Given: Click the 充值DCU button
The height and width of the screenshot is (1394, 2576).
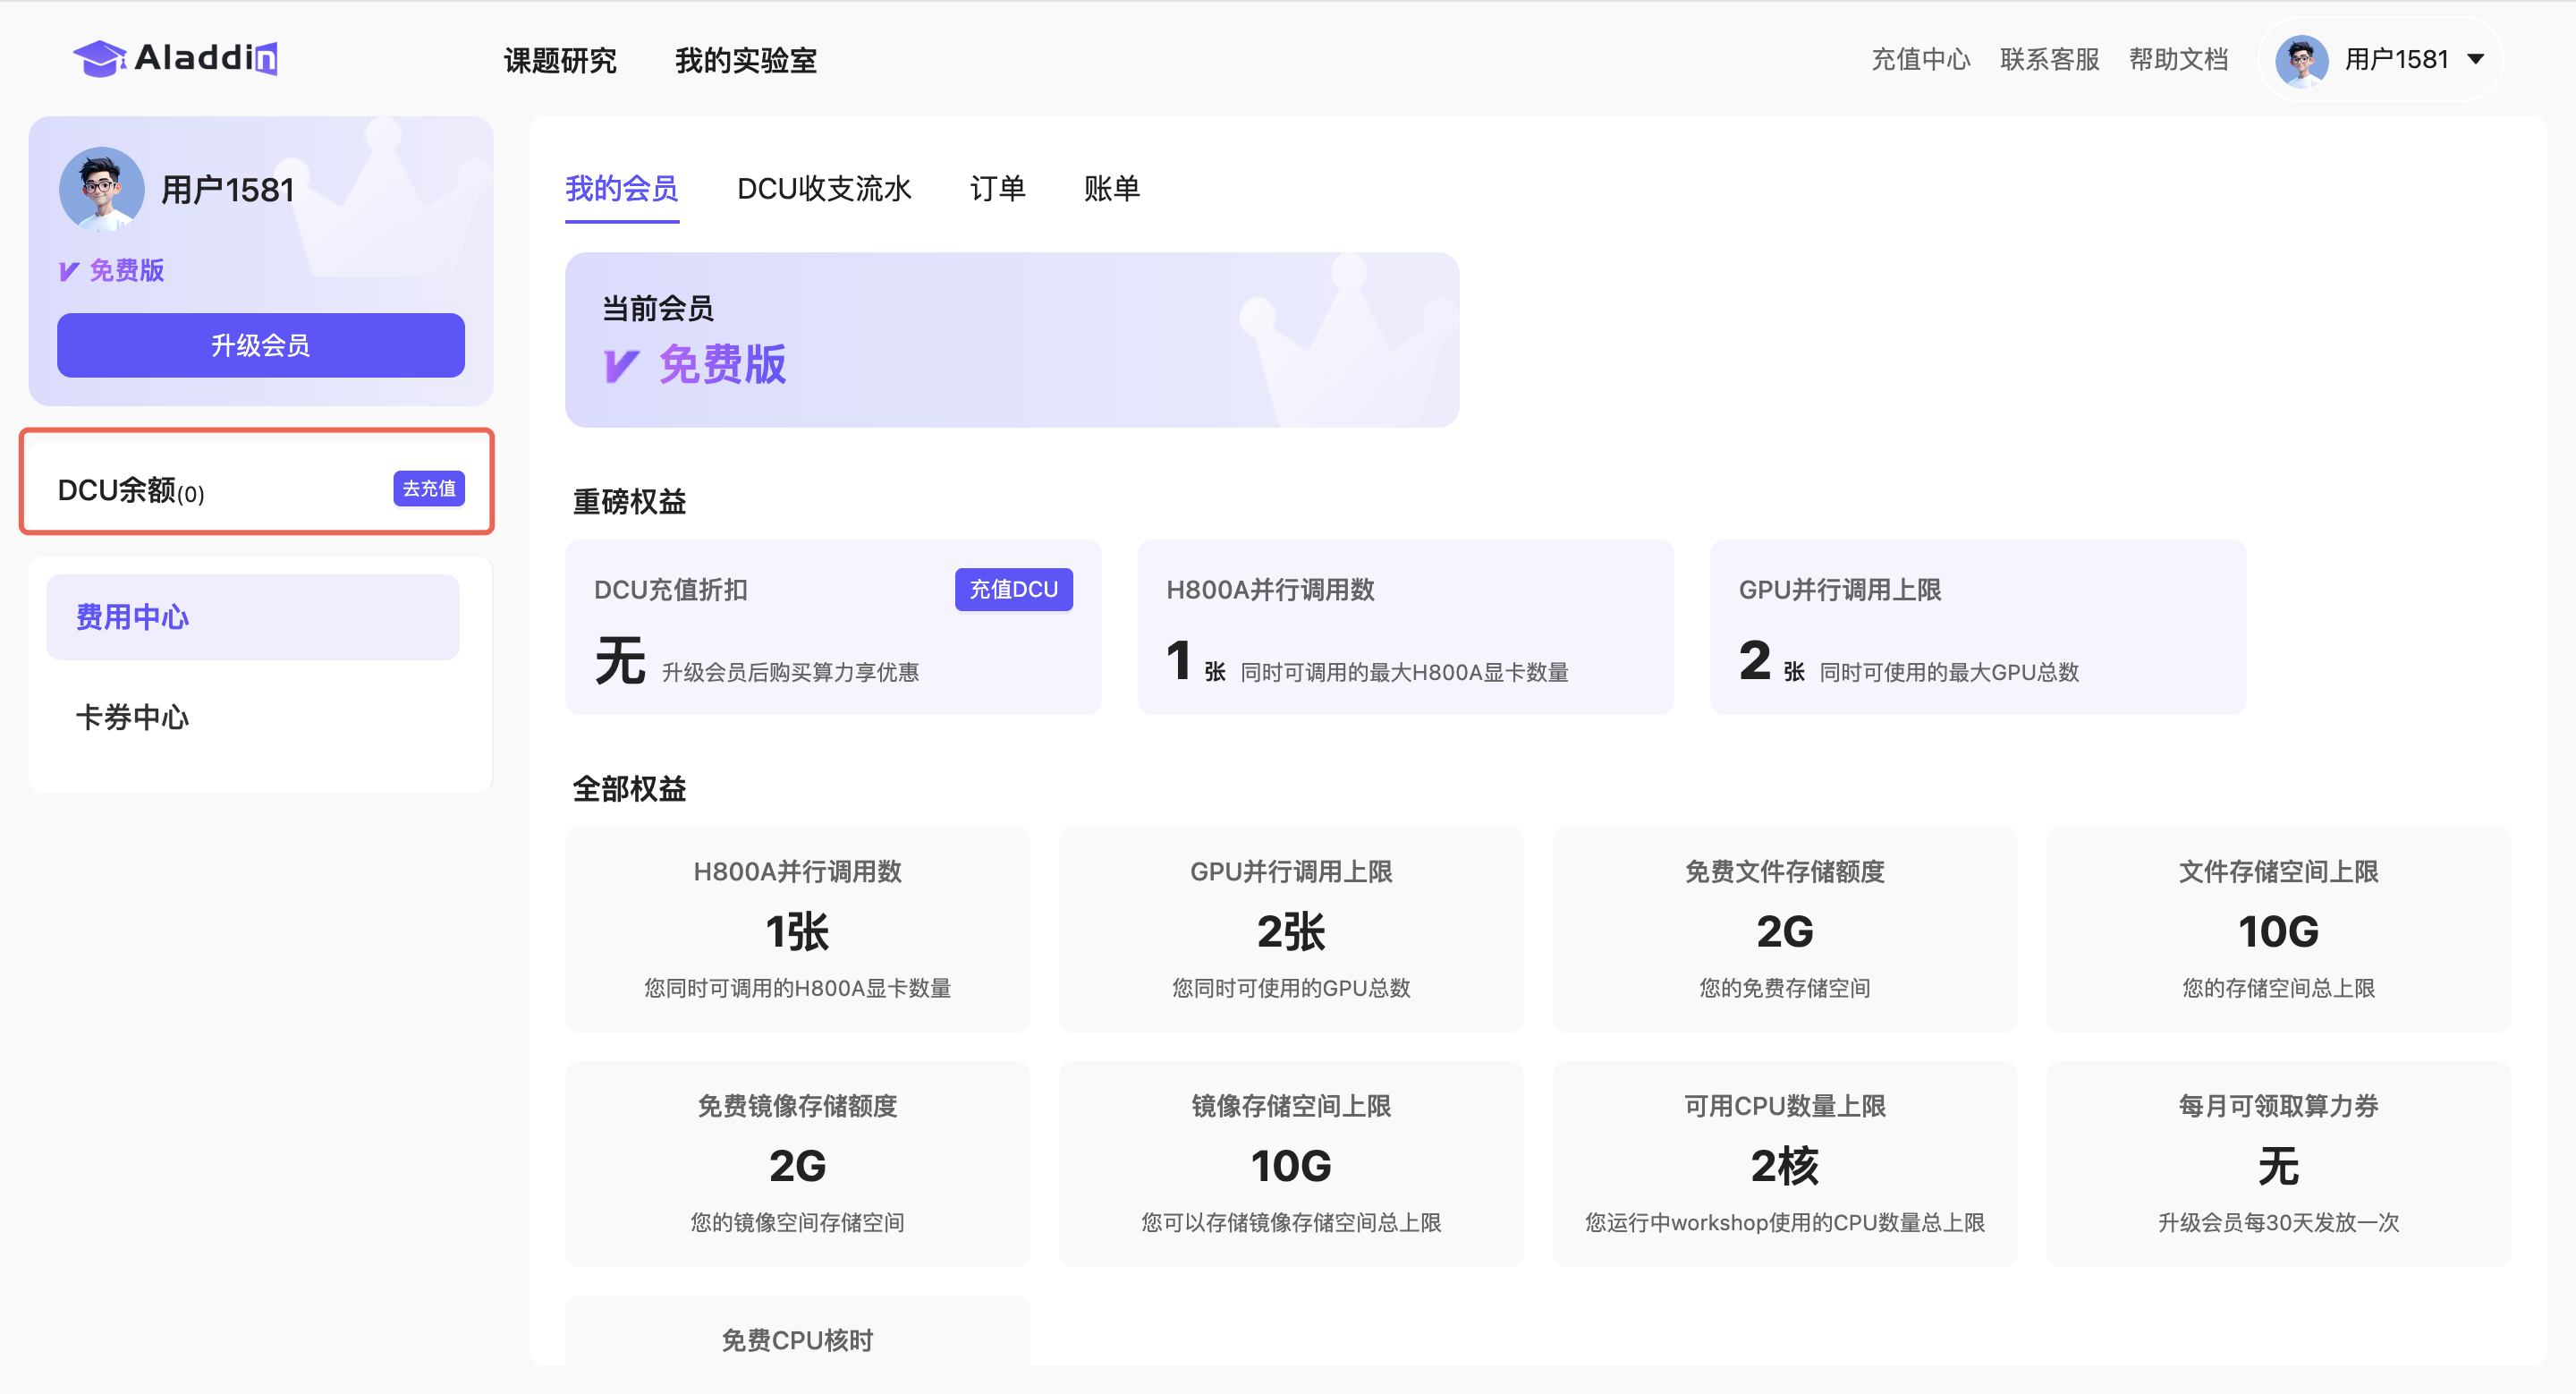Looking at the screenshot, I should point(1013,590).
